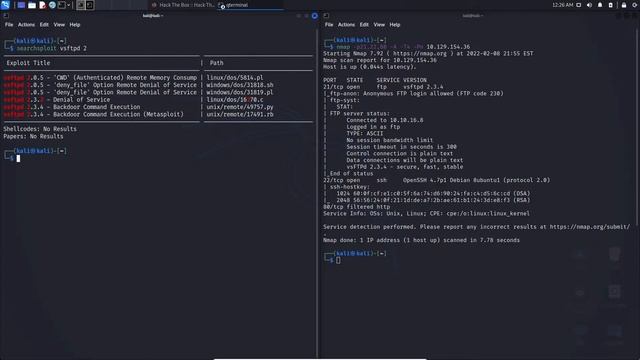The image size is (640, 360).
Task: Click the blue circle button in left terminal titlebar
Action: [x=315, y=16]
